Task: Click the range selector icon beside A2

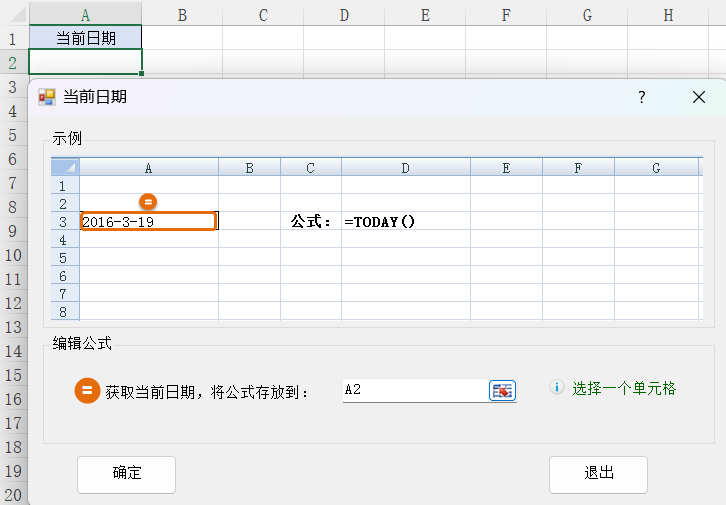Action: 502,390
